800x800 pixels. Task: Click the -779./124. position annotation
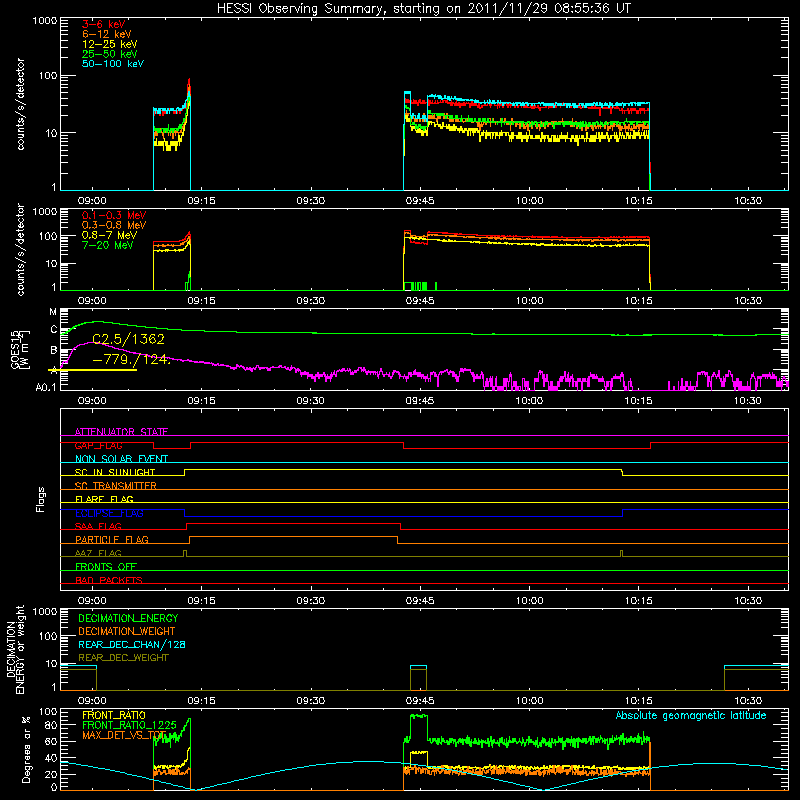tap(131, 359)
